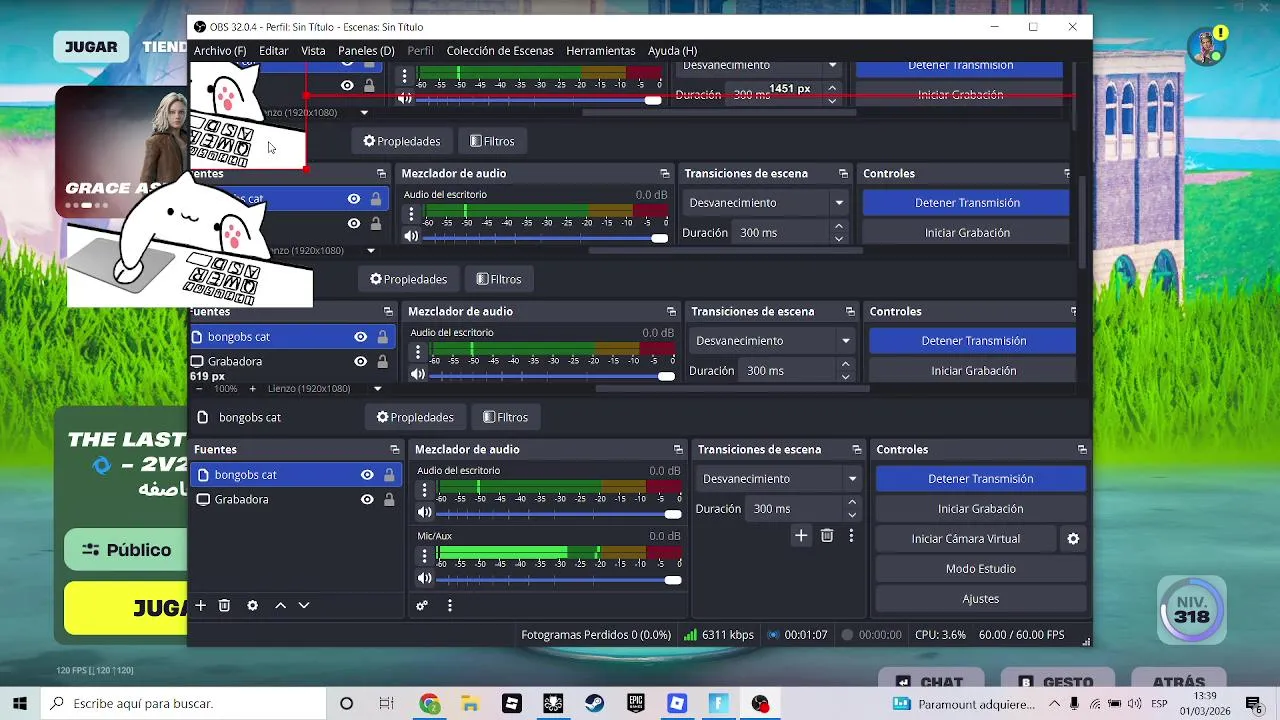Open the mixer footer three-dot menu
Image resolution: width=1280 pixels, height=720 pixels.
tap(450, 605)
